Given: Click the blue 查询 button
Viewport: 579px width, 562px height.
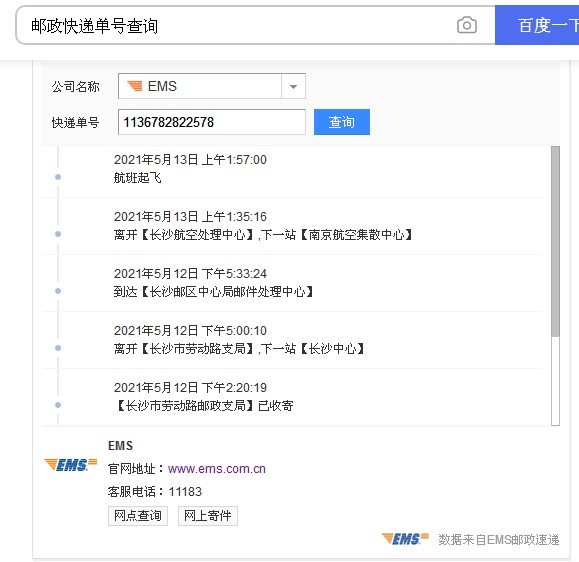Looking at the screenshot, I should click(x=342, y=122).
